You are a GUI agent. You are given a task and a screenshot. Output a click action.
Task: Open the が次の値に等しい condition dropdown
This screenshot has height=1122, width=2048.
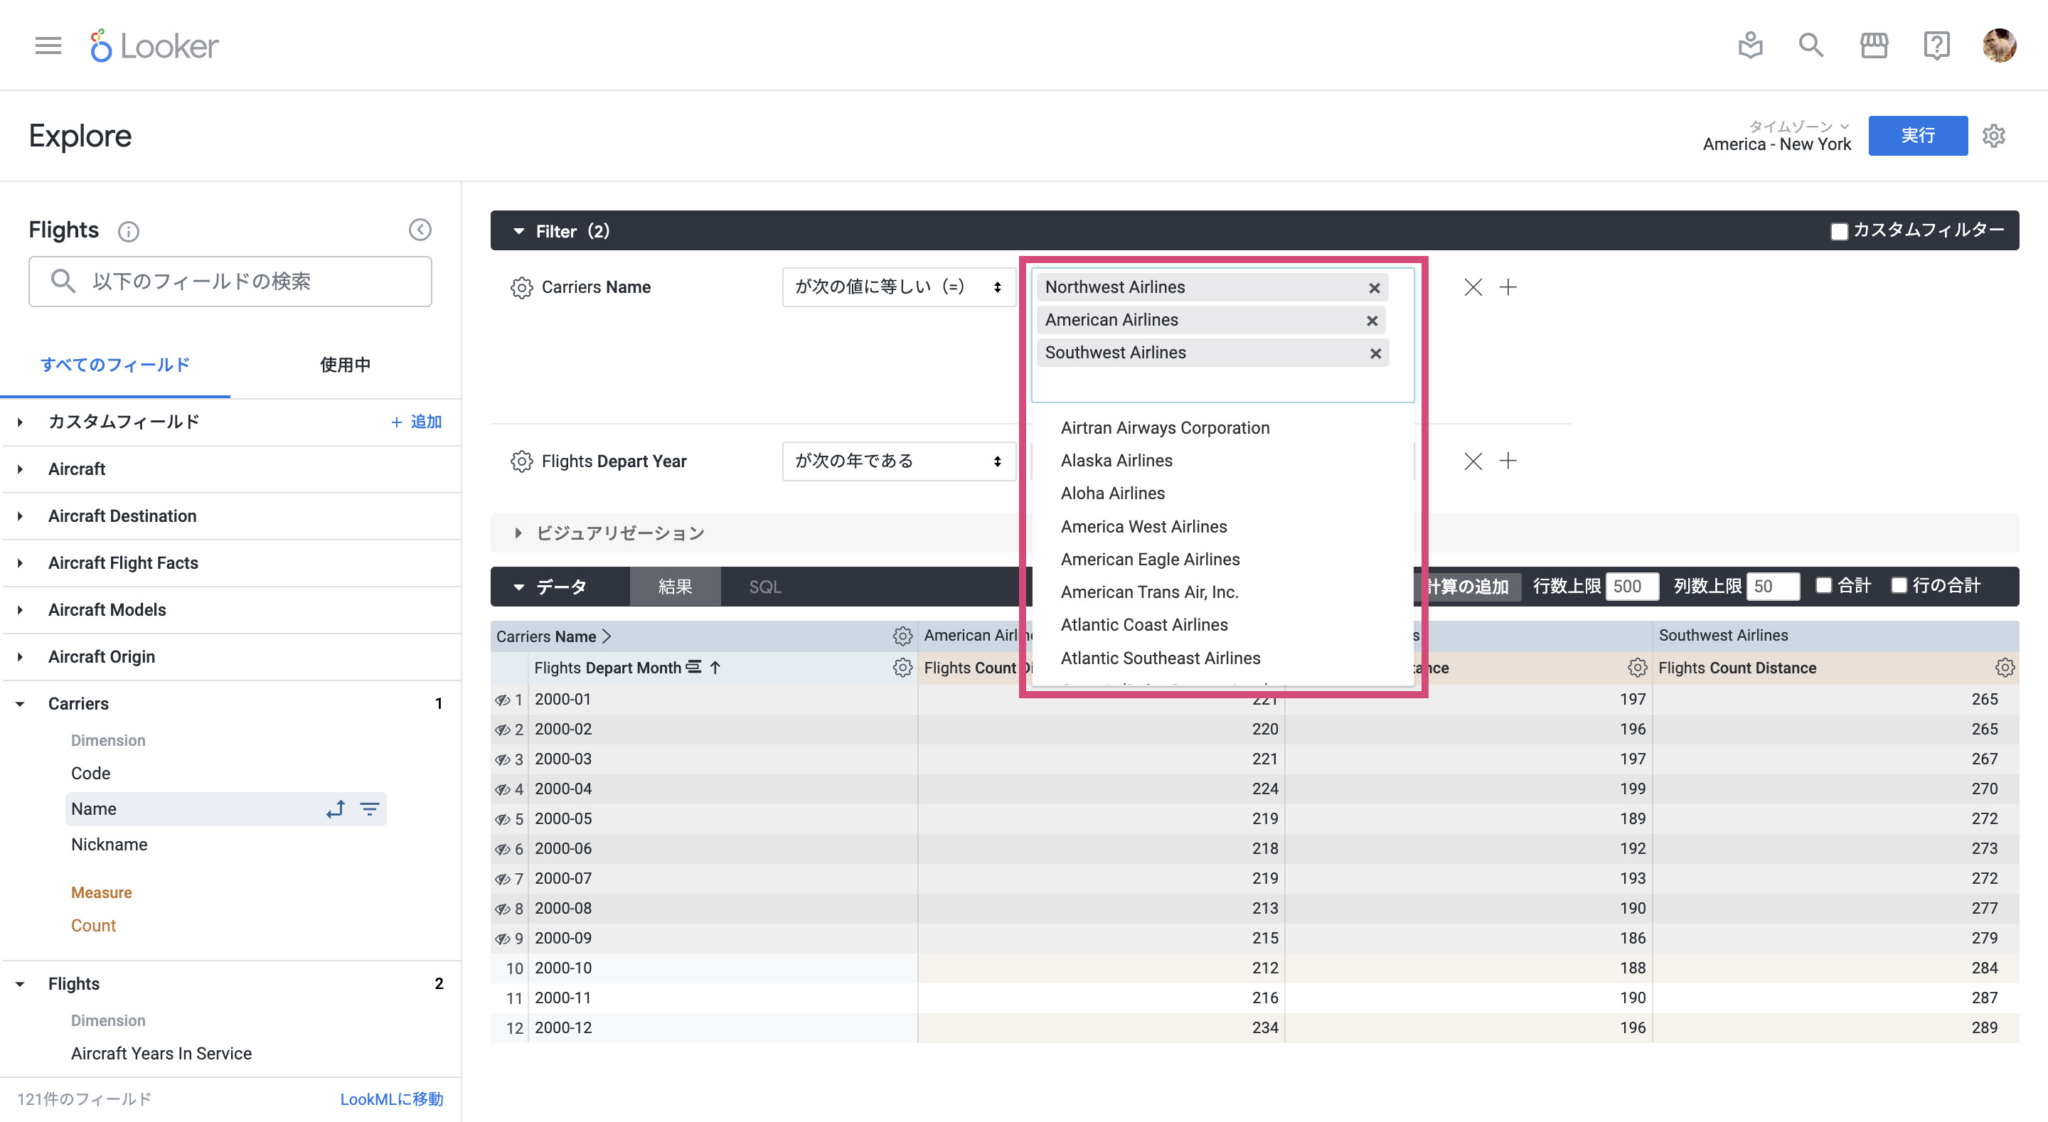tap(897, 287)
